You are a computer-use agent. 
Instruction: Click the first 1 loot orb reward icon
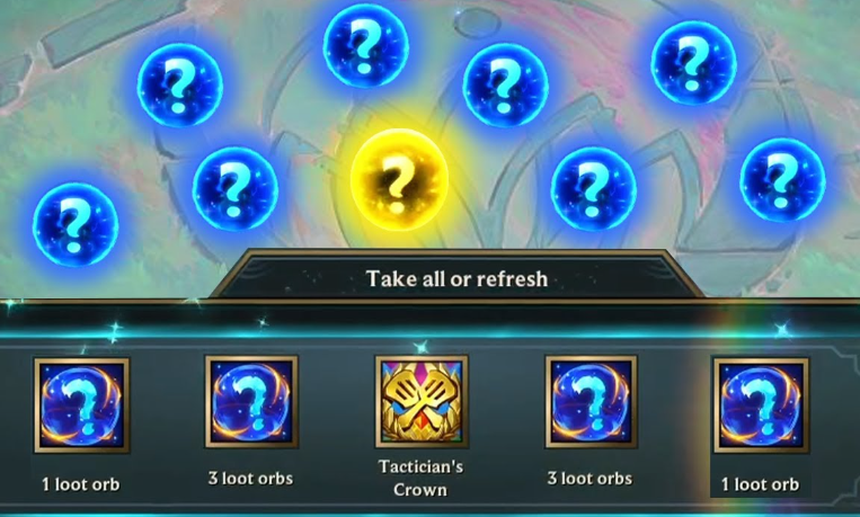click(82, 405)
